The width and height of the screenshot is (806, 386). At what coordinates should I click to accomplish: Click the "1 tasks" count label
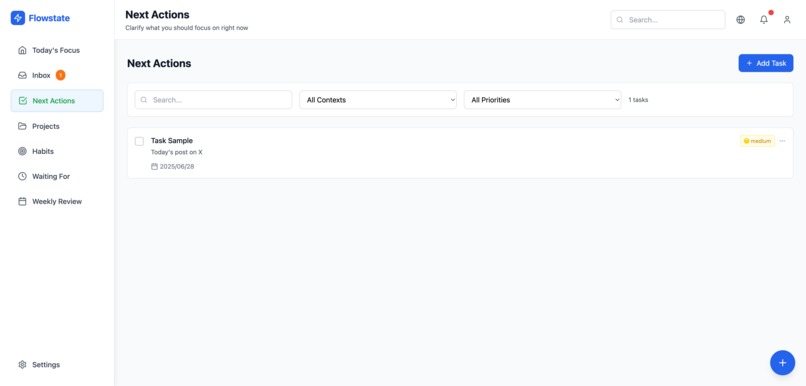point(638,100)
